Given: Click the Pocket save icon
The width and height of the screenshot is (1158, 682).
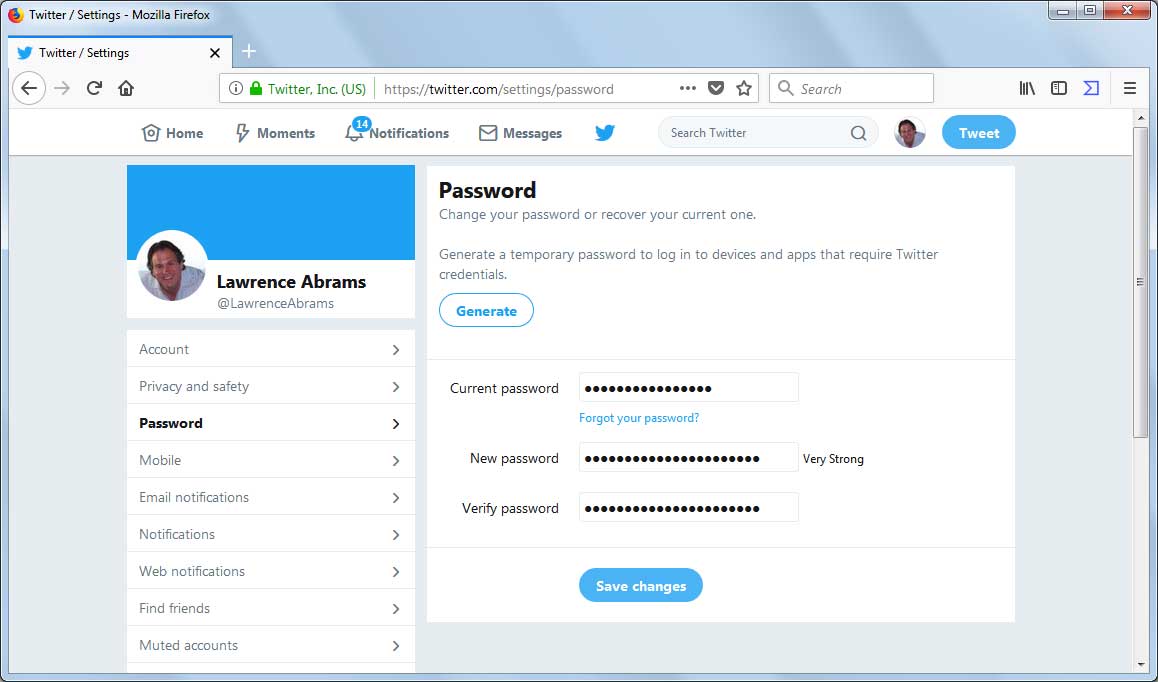Looking at the screenshot, I should [x=716, y=88].
